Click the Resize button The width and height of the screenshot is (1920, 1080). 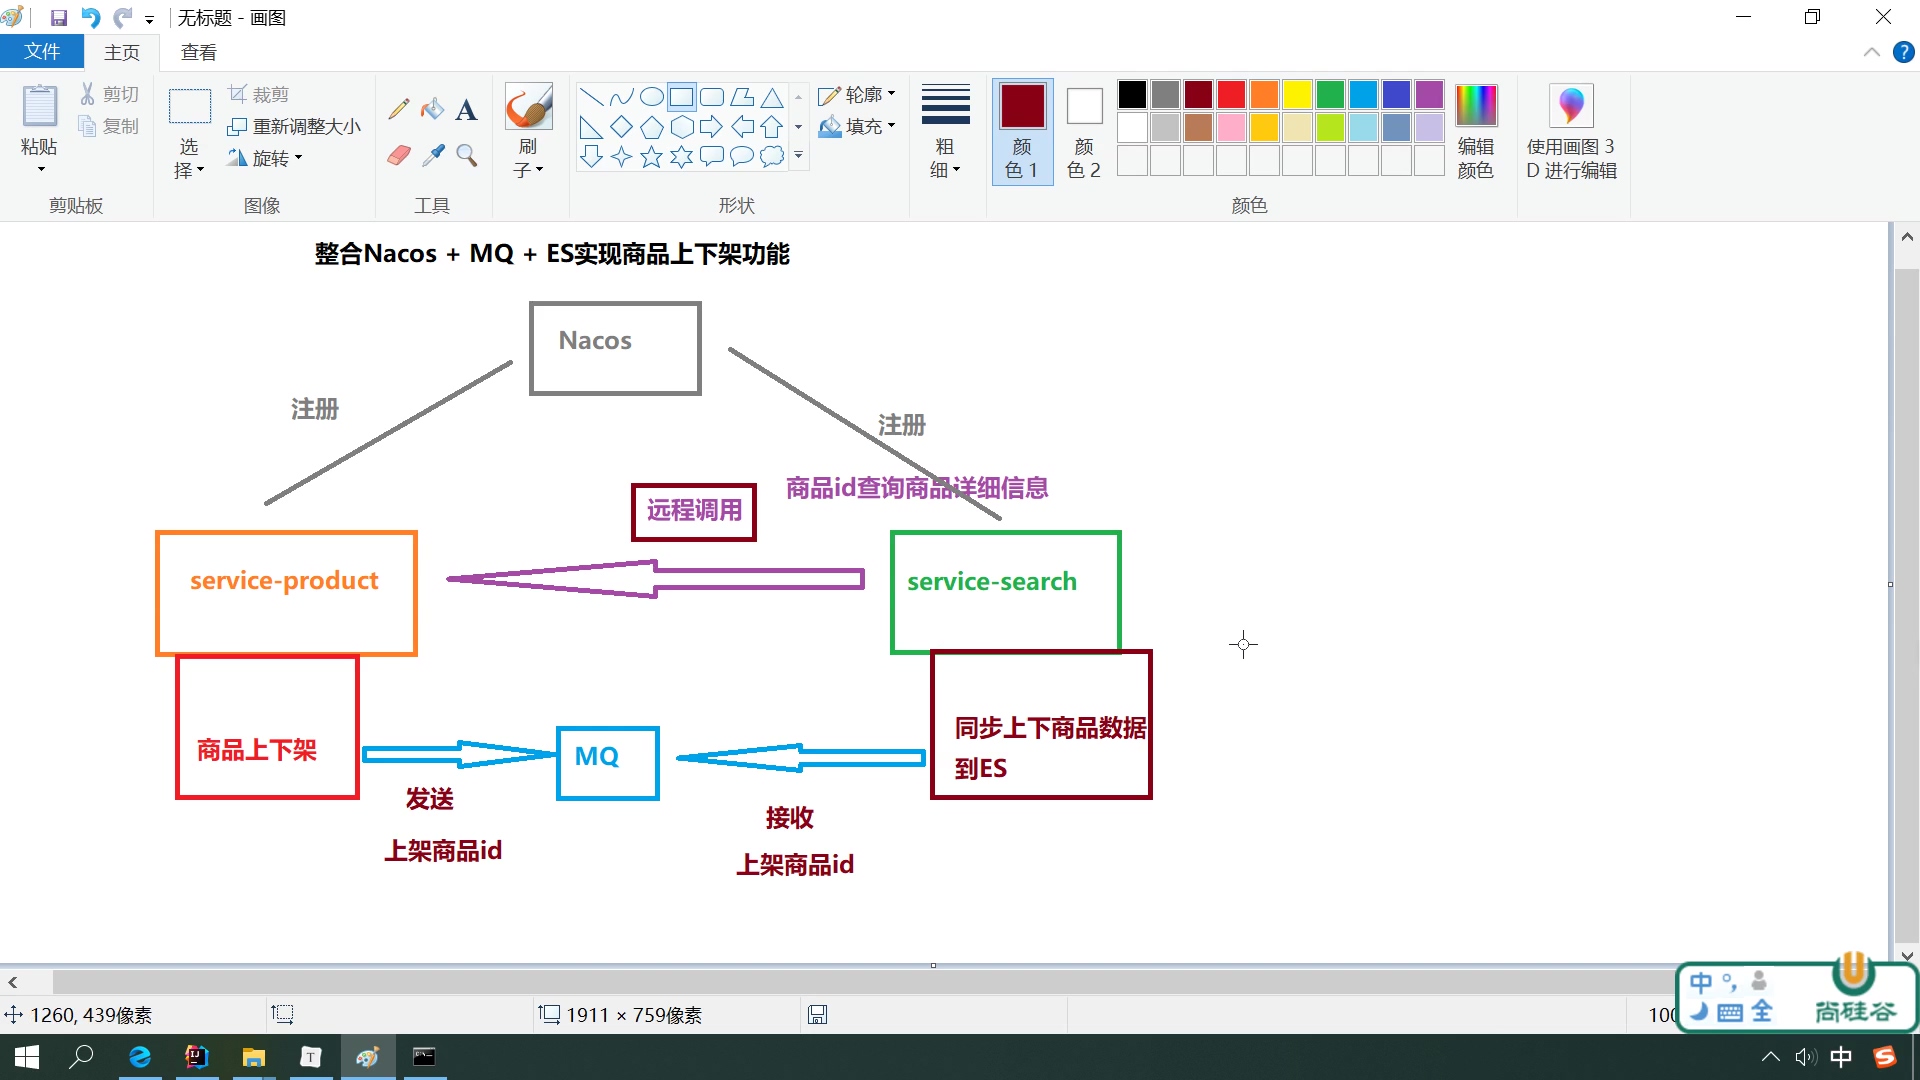[295, 126]
